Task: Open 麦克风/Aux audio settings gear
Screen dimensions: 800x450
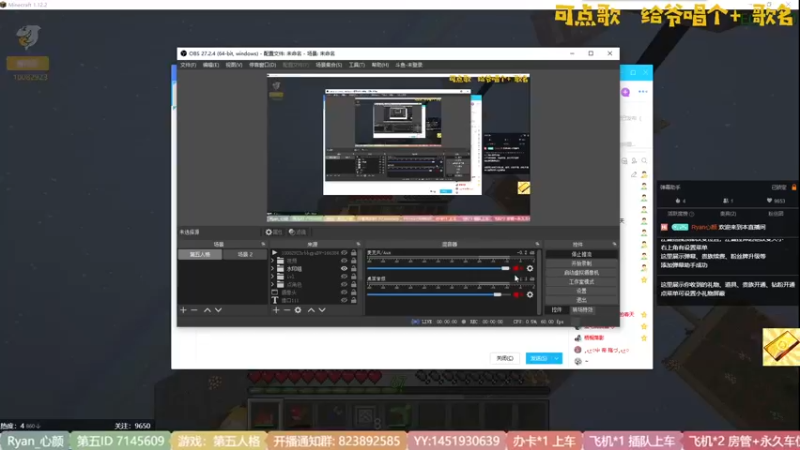Action: click(530, 268)
